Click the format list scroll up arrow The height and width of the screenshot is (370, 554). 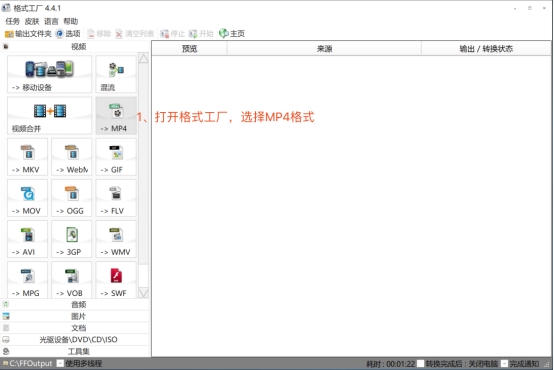143,58
